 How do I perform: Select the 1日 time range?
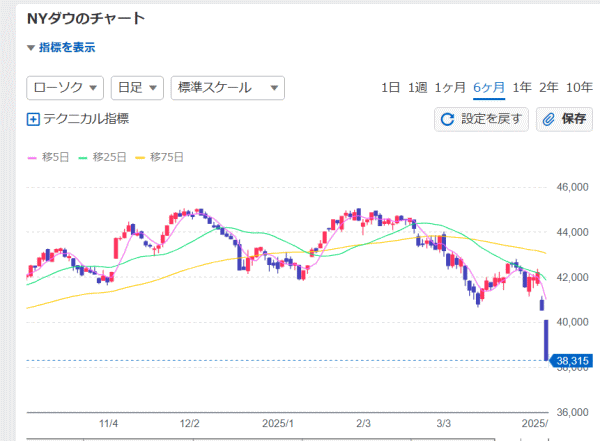[390, 88]
